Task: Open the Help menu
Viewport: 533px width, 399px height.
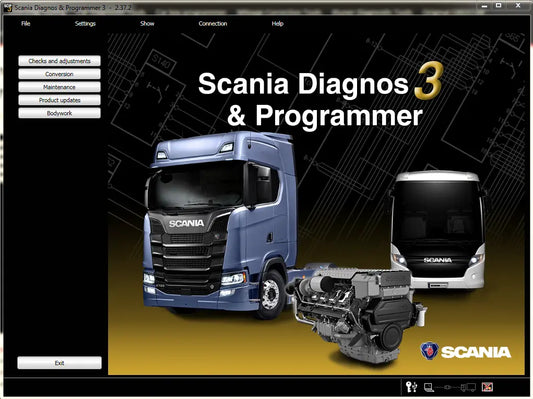Action: tap(277, 23)
